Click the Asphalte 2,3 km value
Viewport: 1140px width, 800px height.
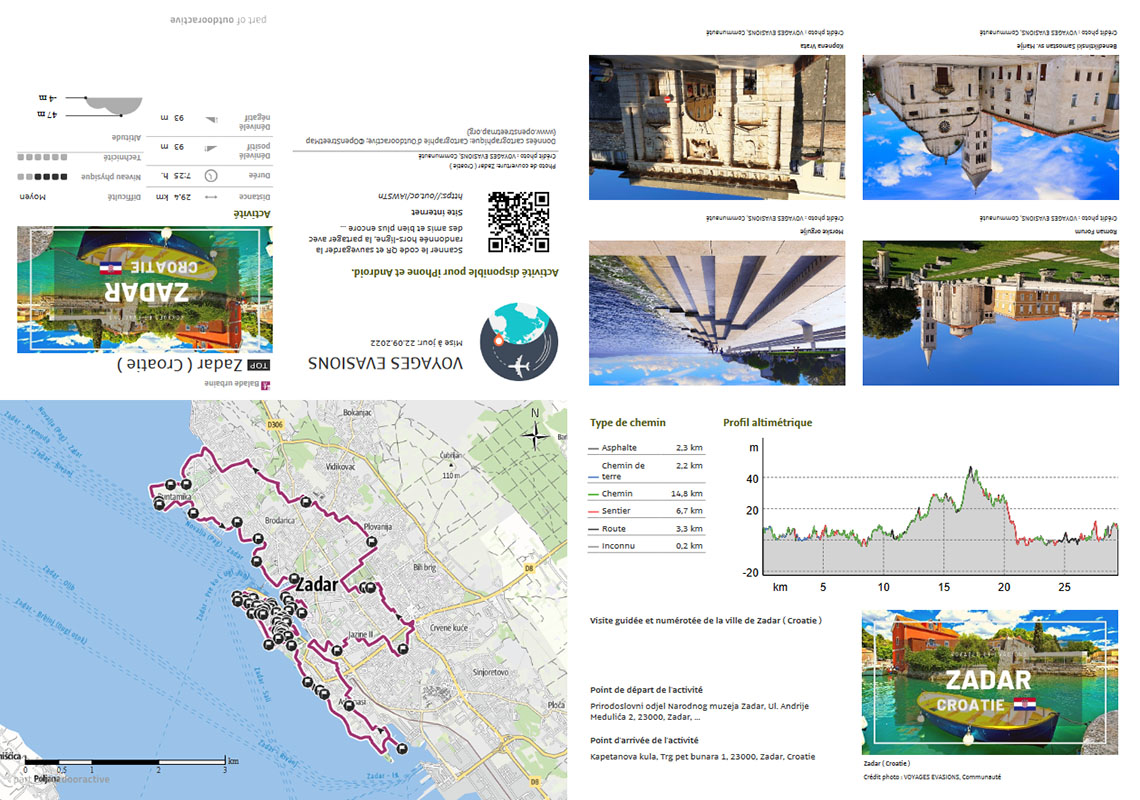click(x=689, y=448)
